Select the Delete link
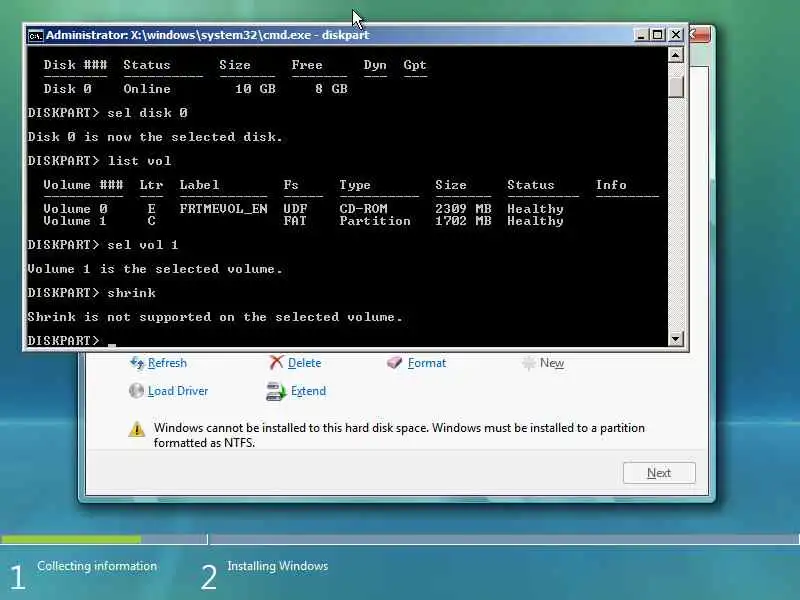This screenshot has height=600, width=800. coord(305,363)
